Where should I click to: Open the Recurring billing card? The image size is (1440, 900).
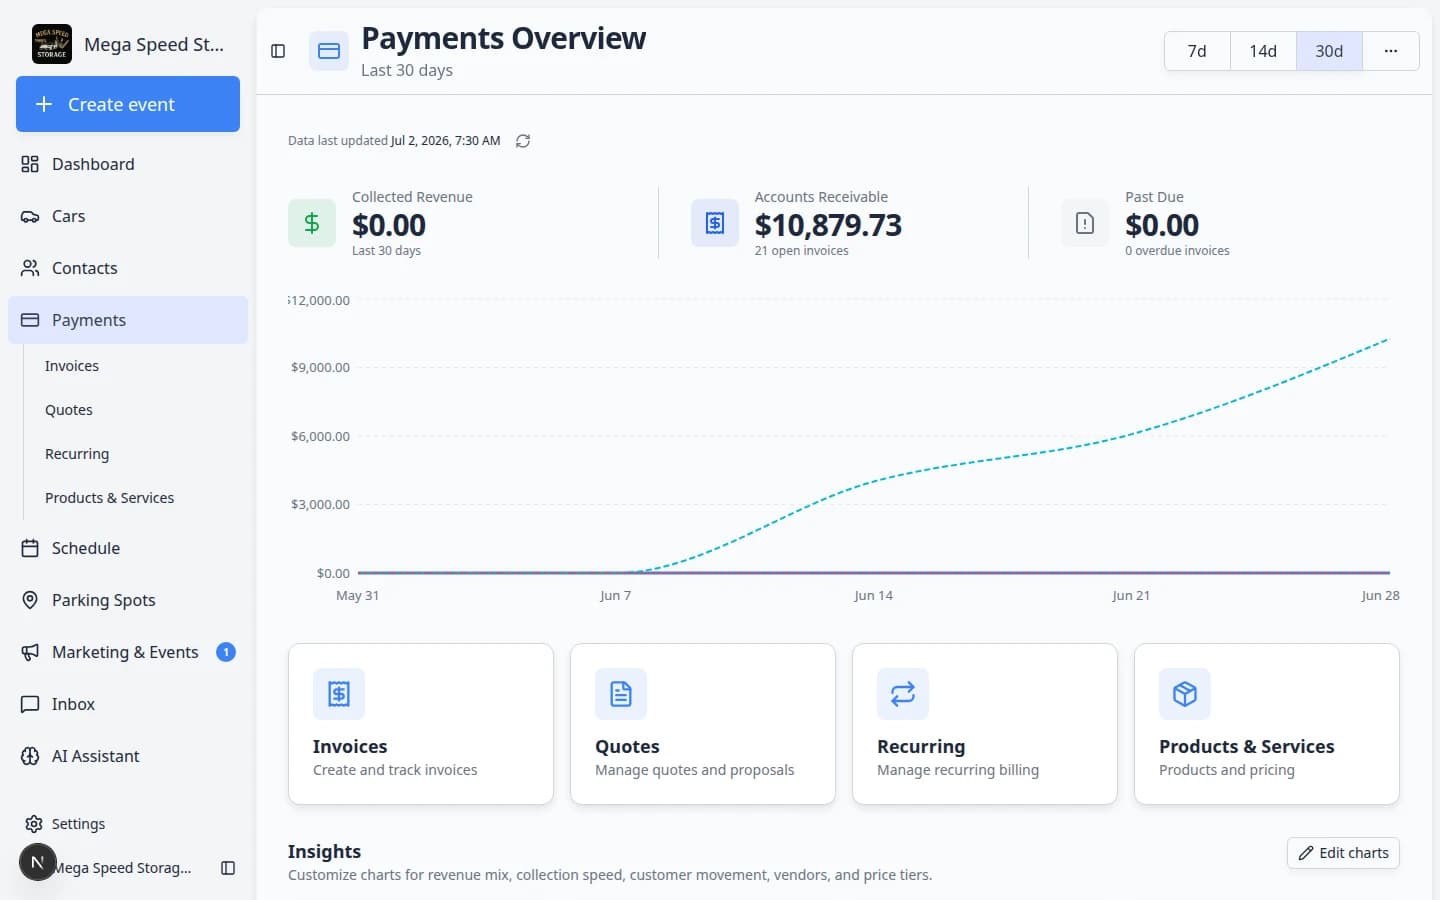pyautogui.click(x=985, y=724)
